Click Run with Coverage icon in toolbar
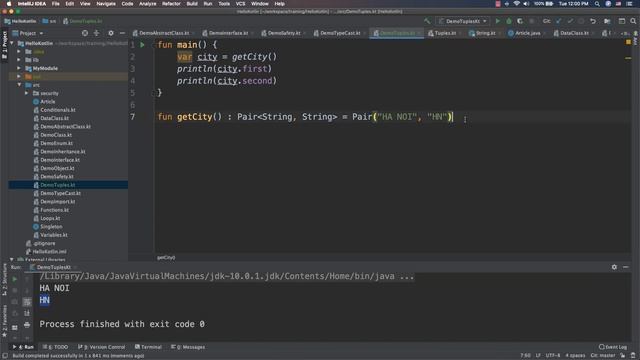Screen dimensions: 640x360 520,21
